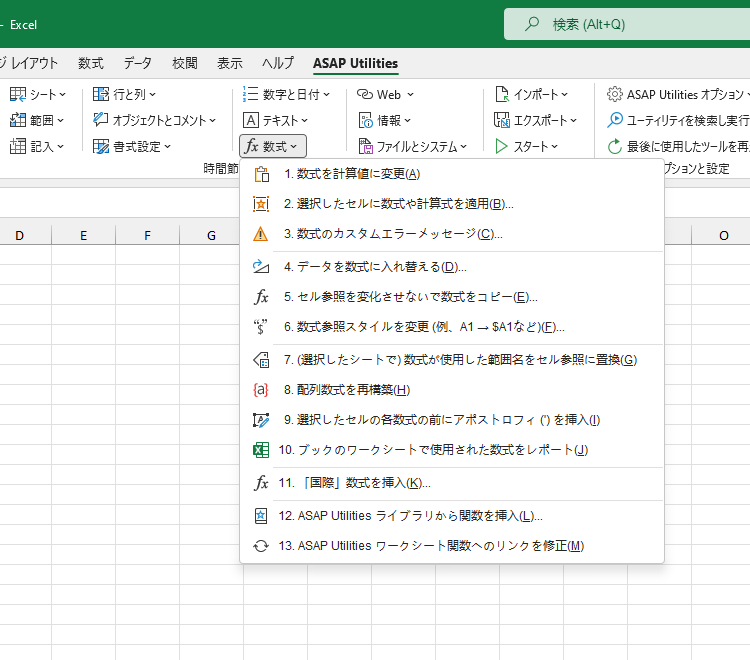Screen dimensions: 750x660
Task: Select column E header
Action: tap(83, 236)
